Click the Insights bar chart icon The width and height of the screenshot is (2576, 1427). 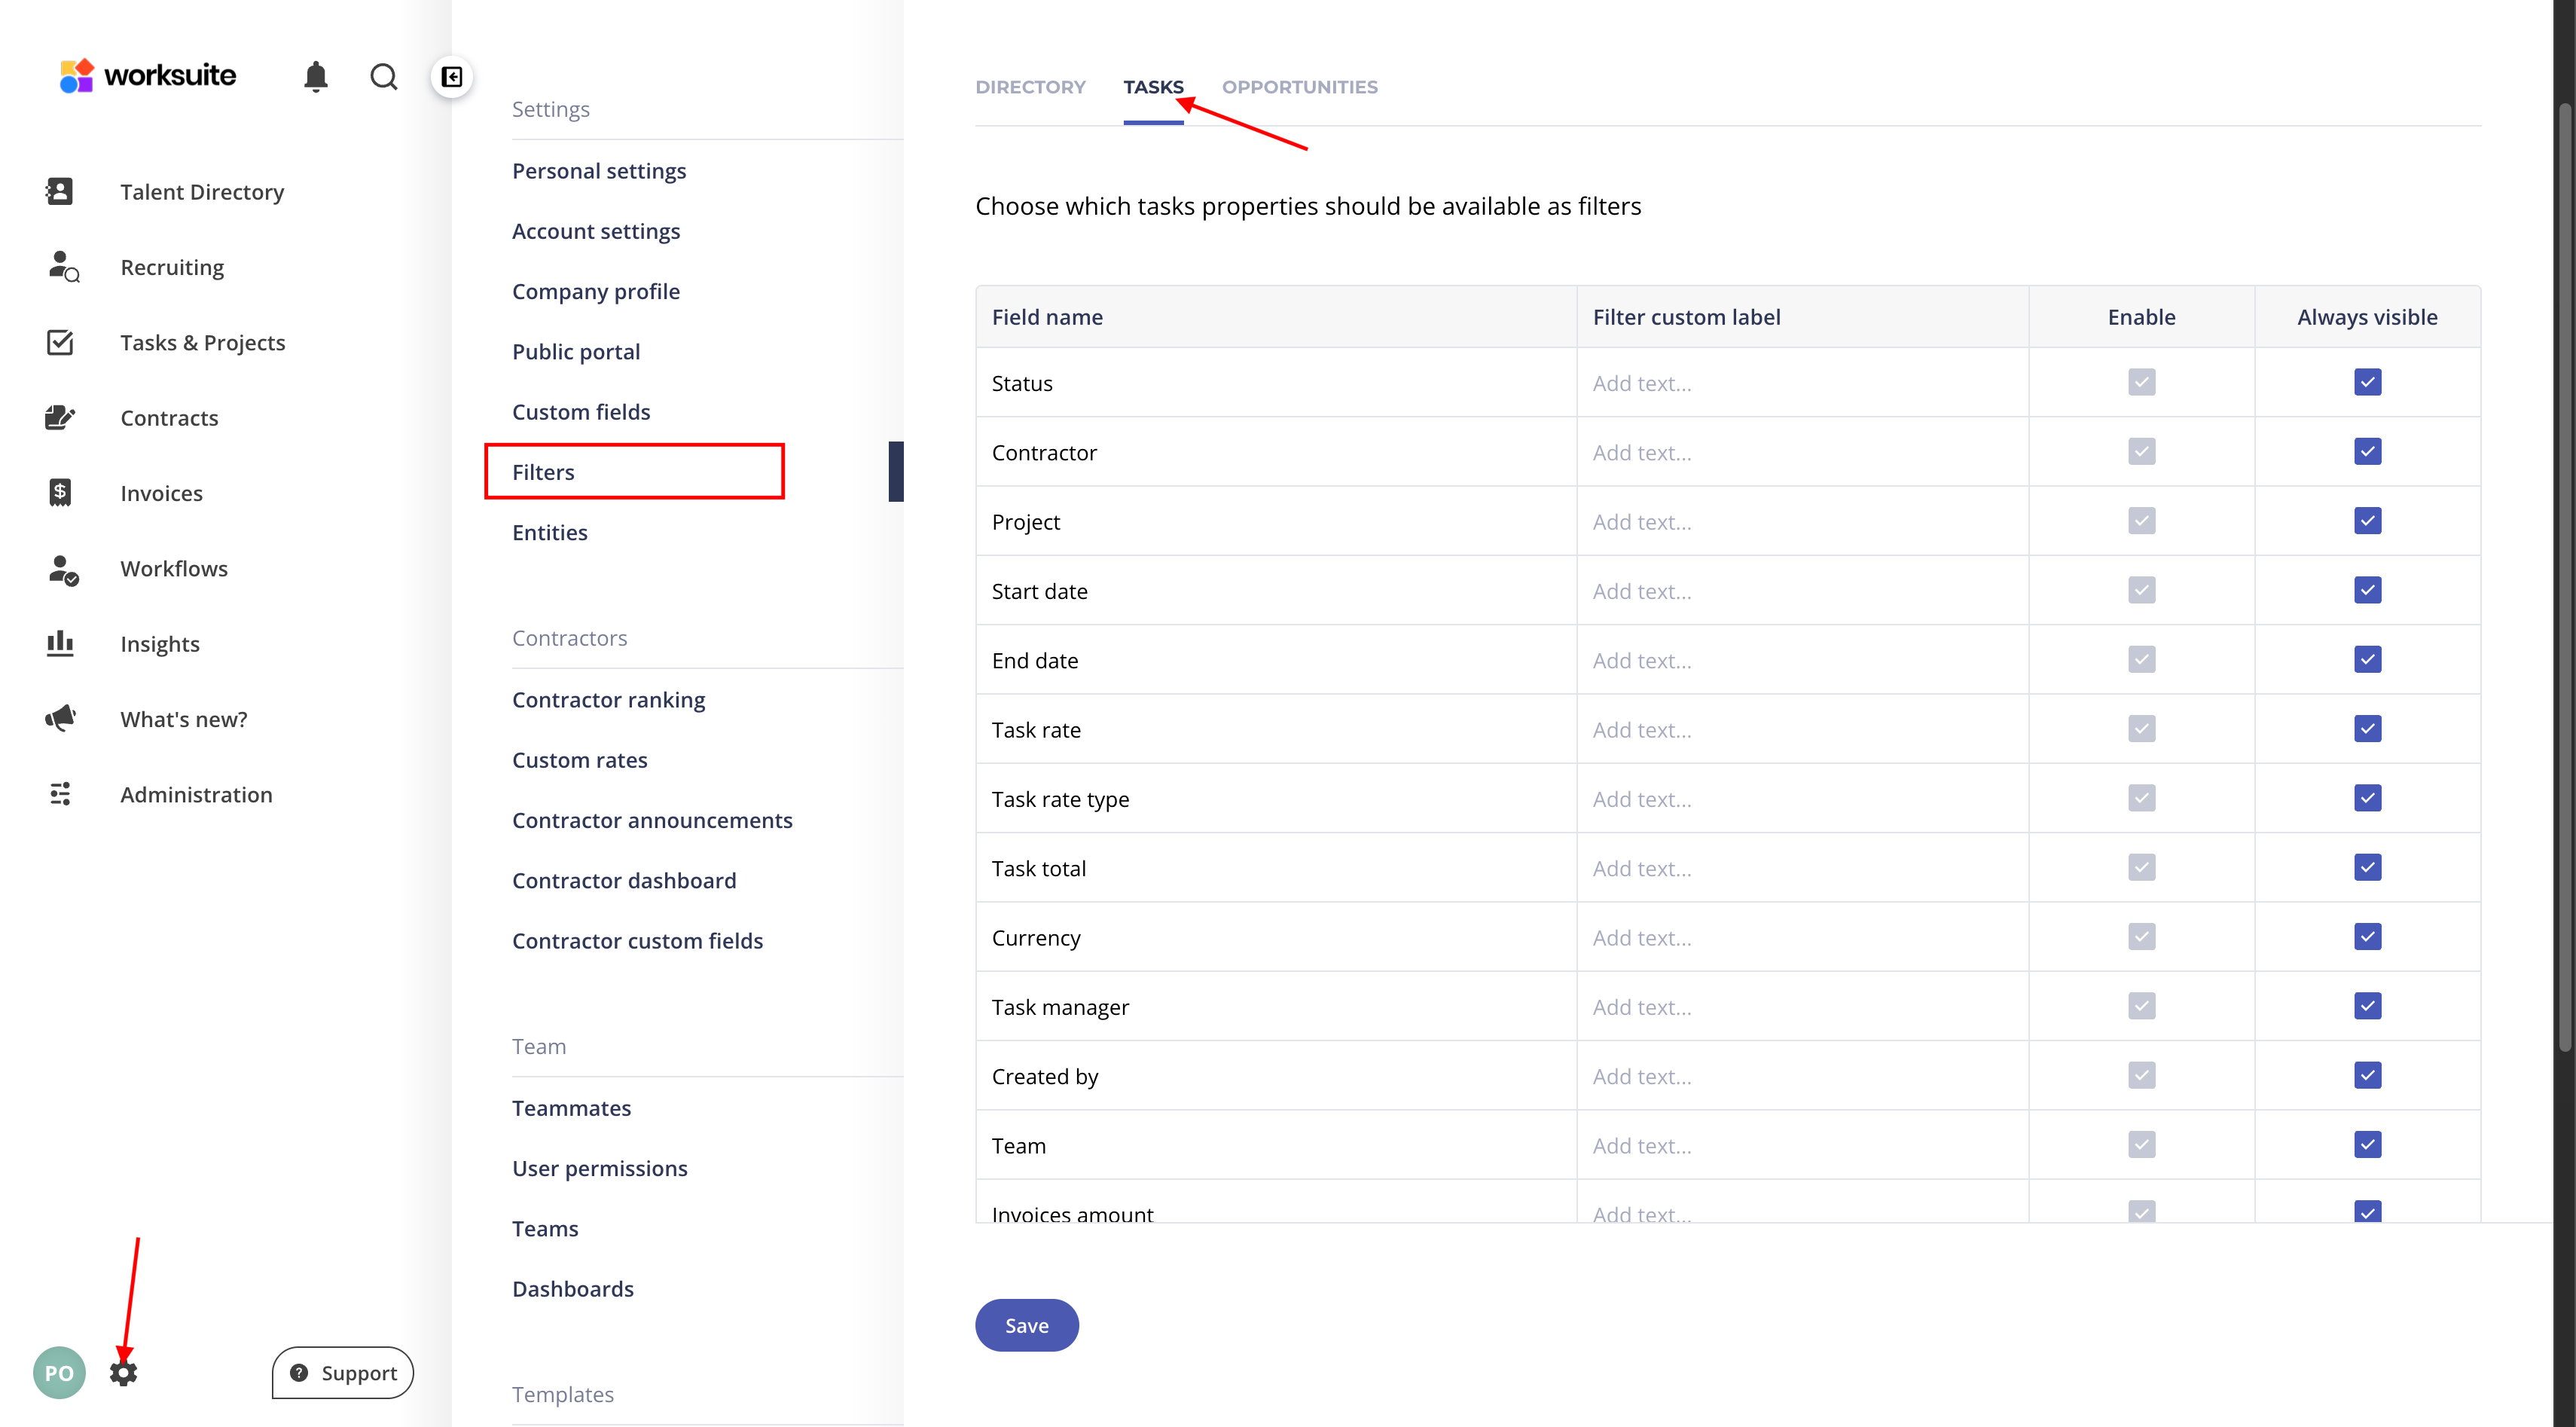tap(60, 643)
